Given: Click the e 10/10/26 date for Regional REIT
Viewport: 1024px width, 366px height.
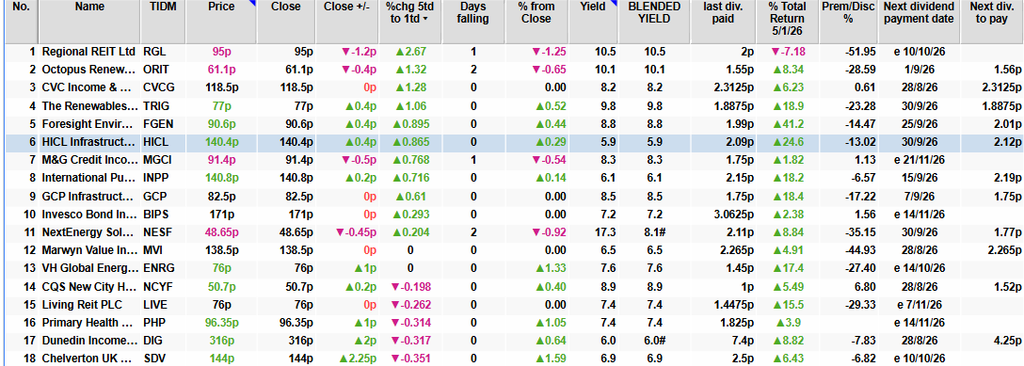Looking at the screenshot, I should 919,51.
